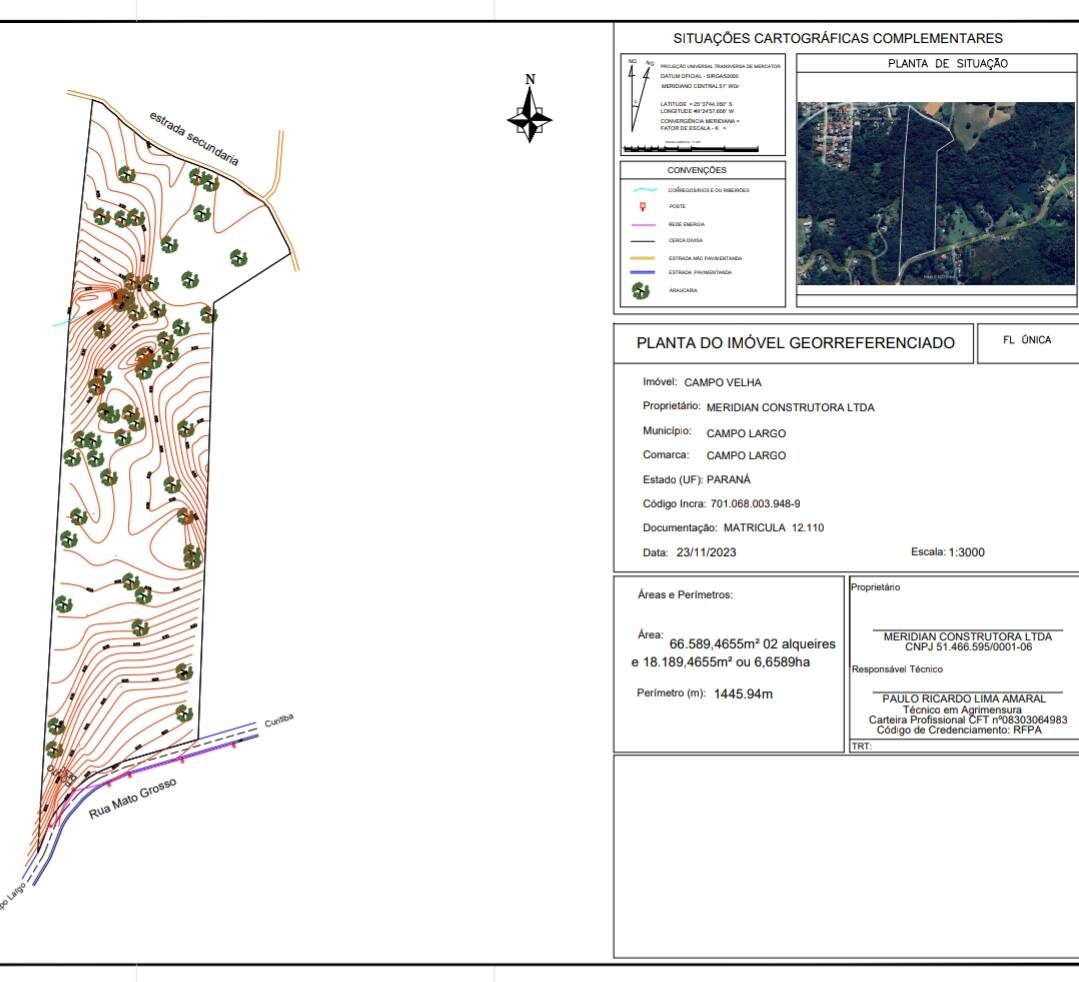Click the 'DATUM OFICIAL - SIRGAS2000' line
The width and height of the screenshot is (1079, 982).
pyautogui.click(x=699, y=76)
